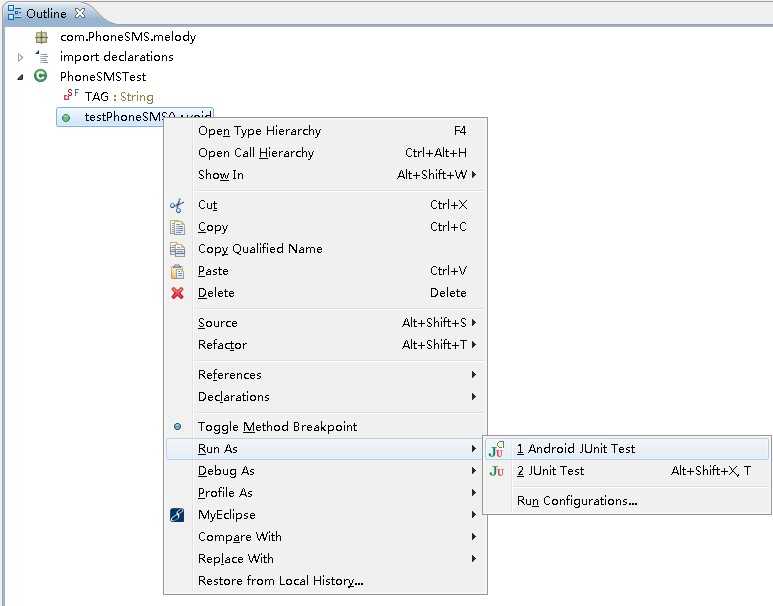Click the MyEclipse logo icon
This screenshot has width=773, height=606.
click(x=177, y=515)
